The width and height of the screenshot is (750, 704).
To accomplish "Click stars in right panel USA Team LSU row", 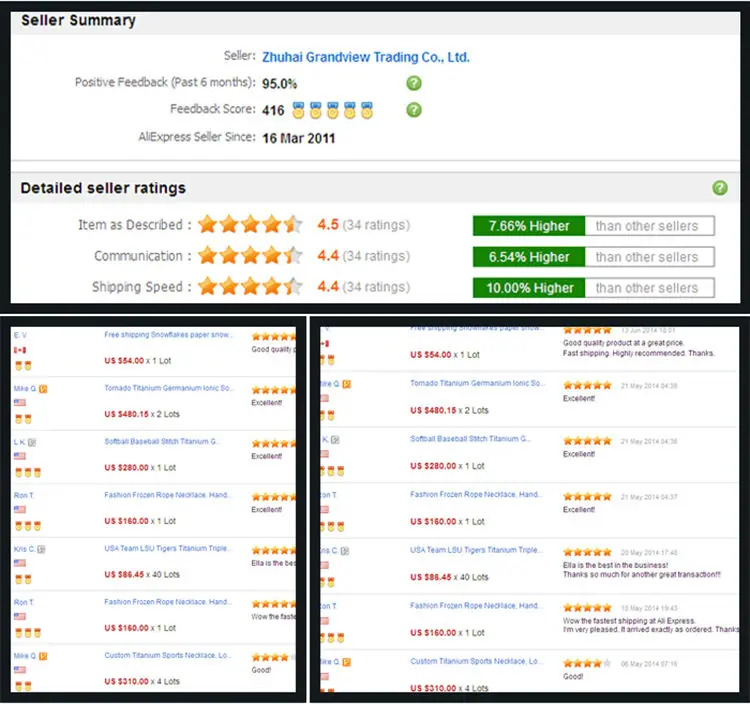I will 587,552.
